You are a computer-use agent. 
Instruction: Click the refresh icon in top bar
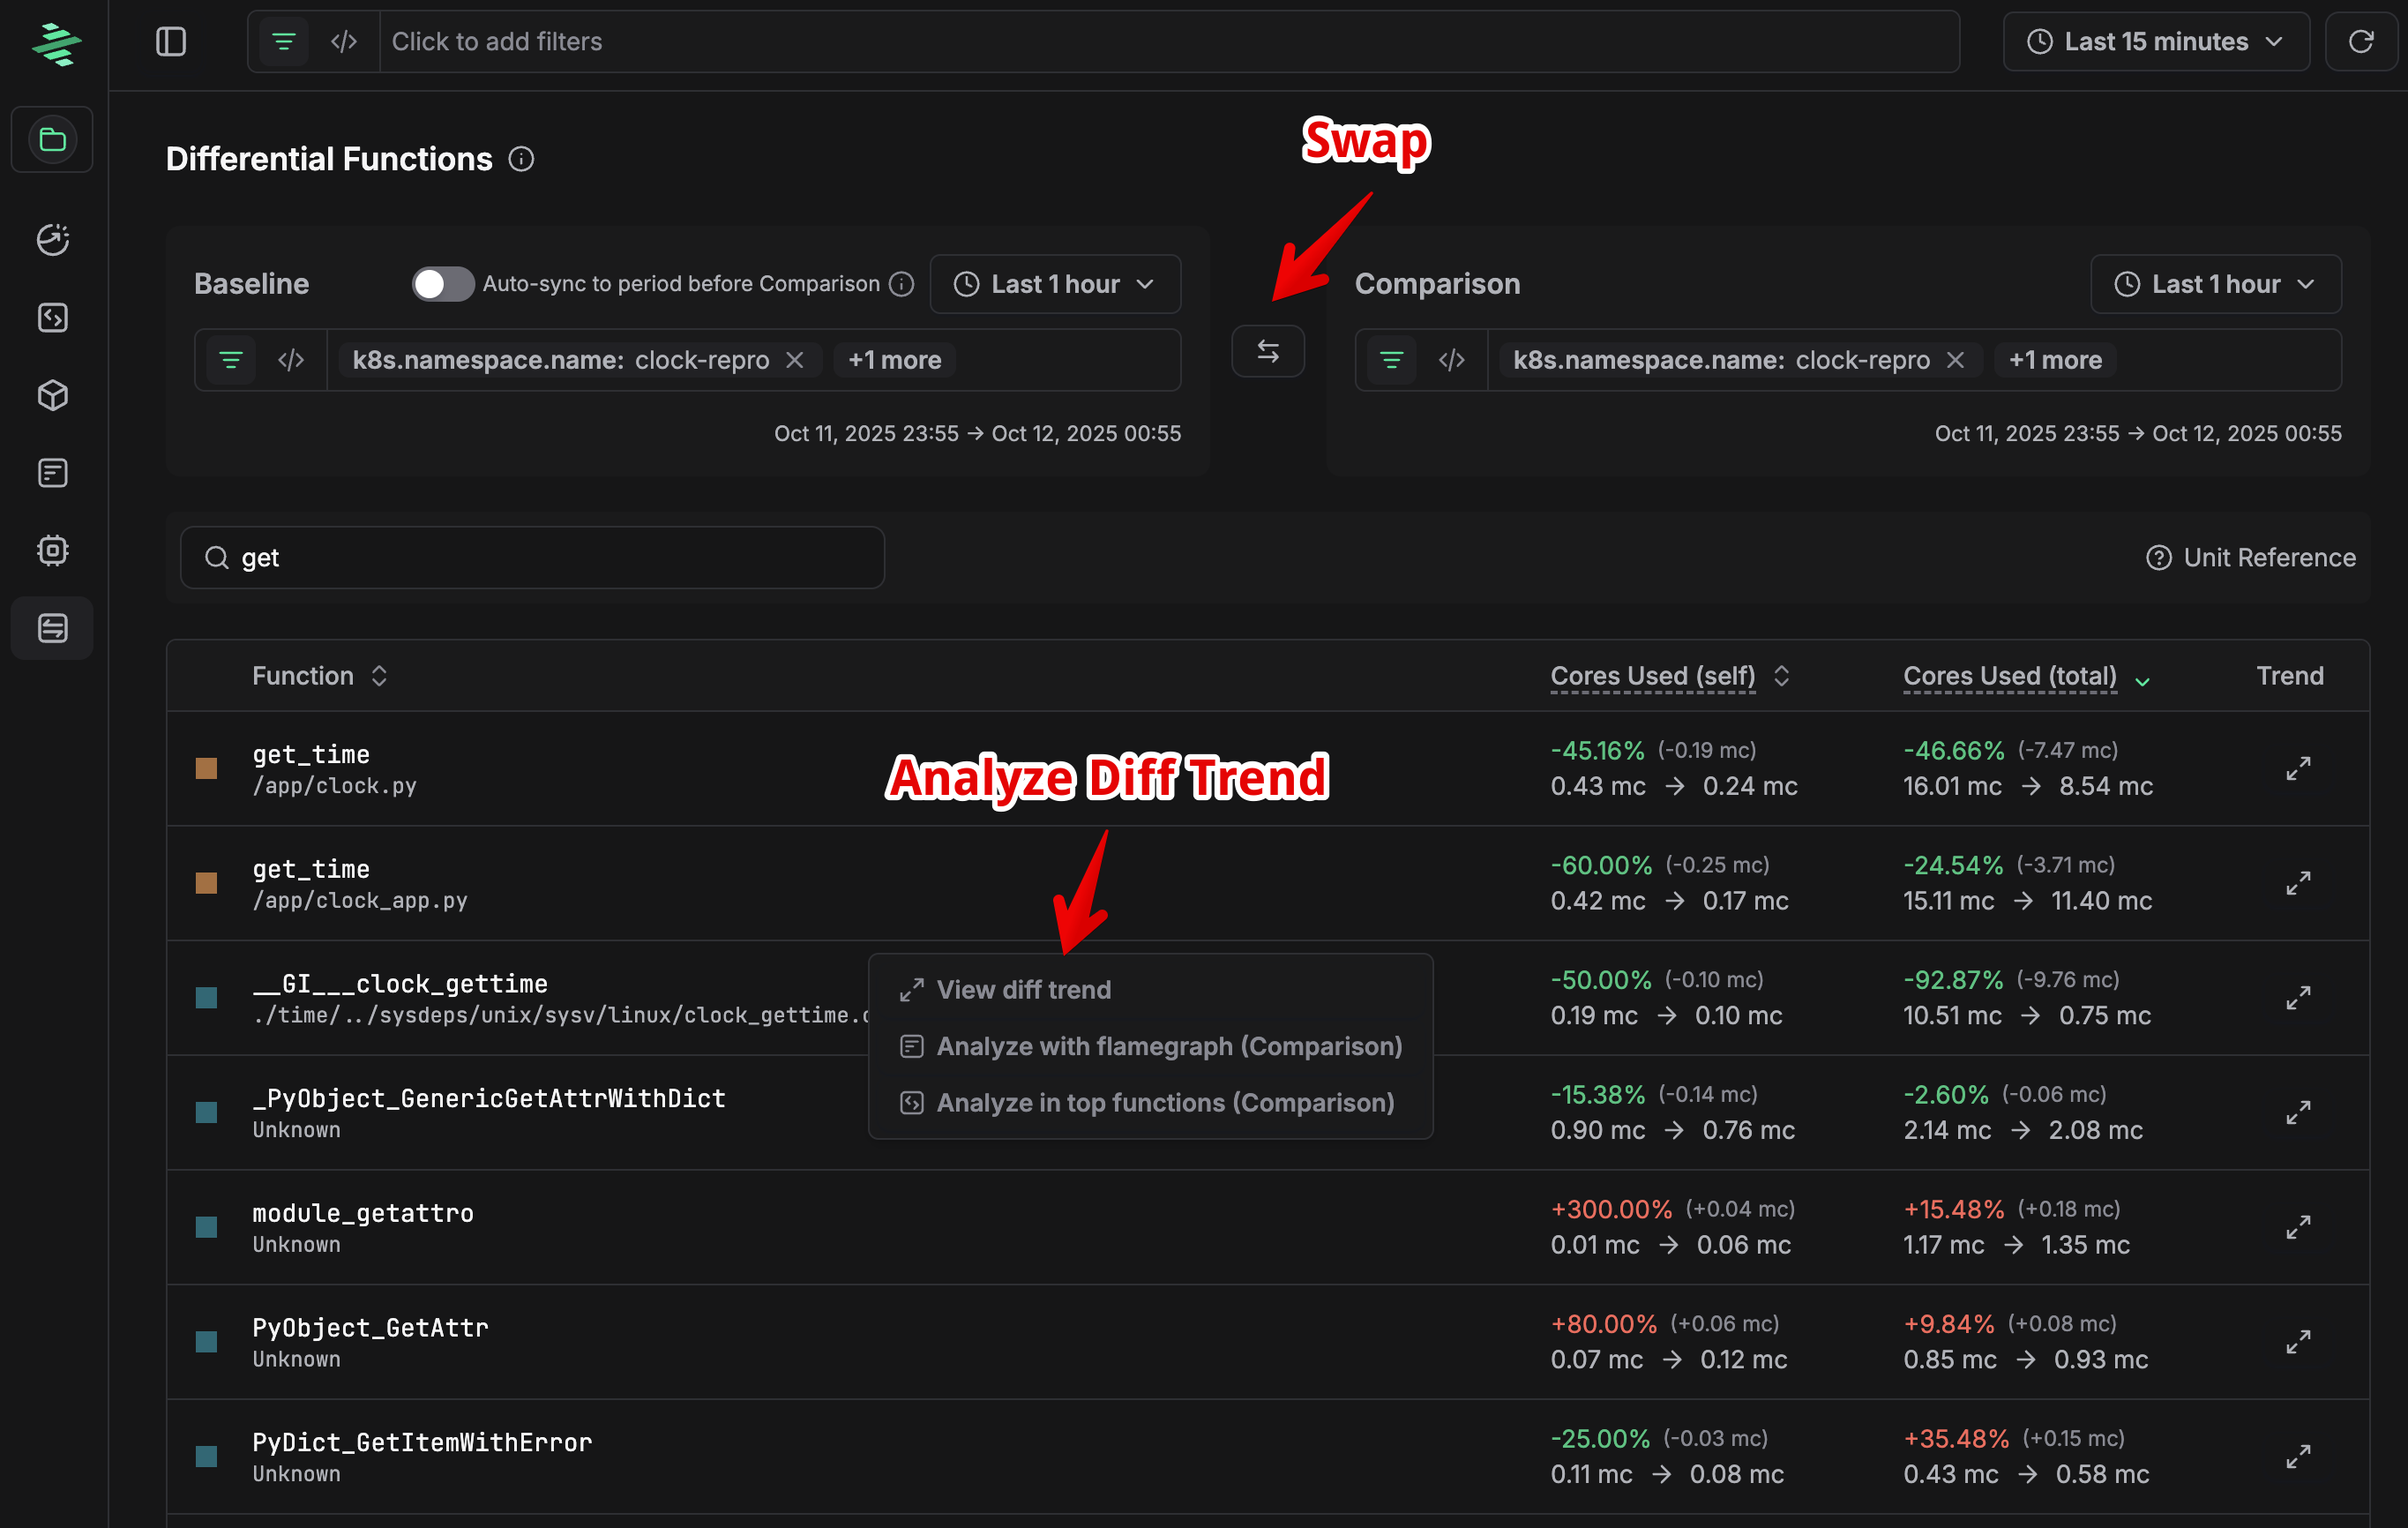coord(2360,41)
